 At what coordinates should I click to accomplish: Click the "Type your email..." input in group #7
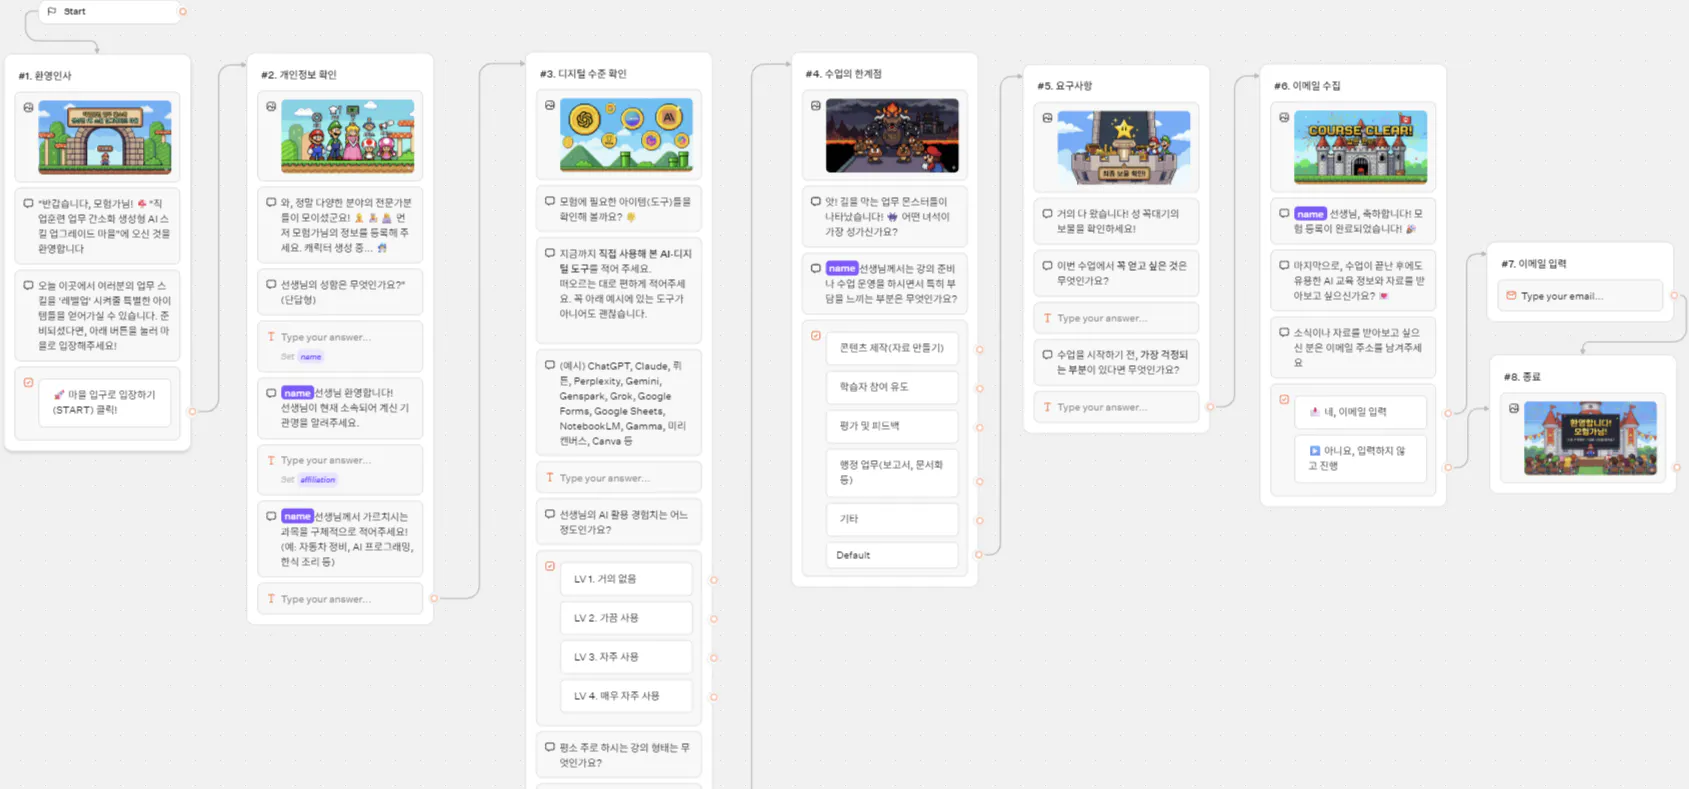point(1580,296)
